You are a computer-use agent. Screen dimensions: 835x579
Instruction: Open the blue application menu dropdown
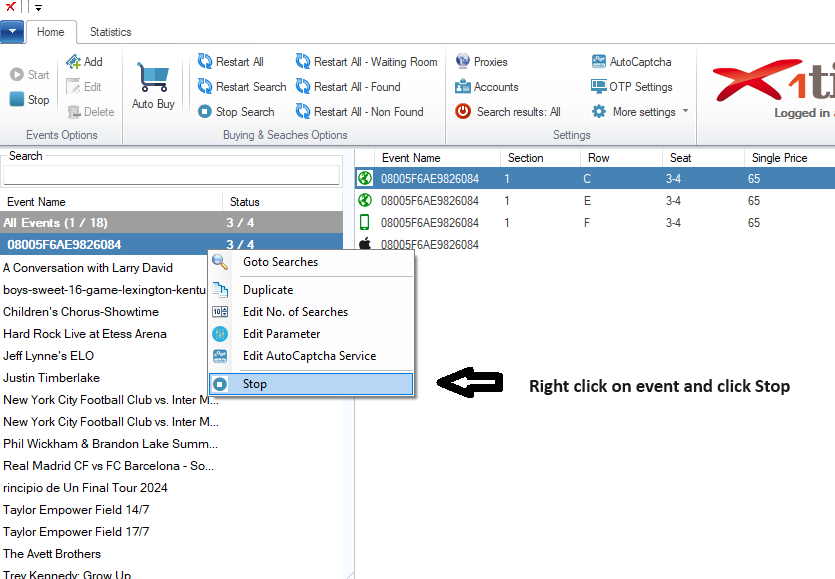(12, 32)
